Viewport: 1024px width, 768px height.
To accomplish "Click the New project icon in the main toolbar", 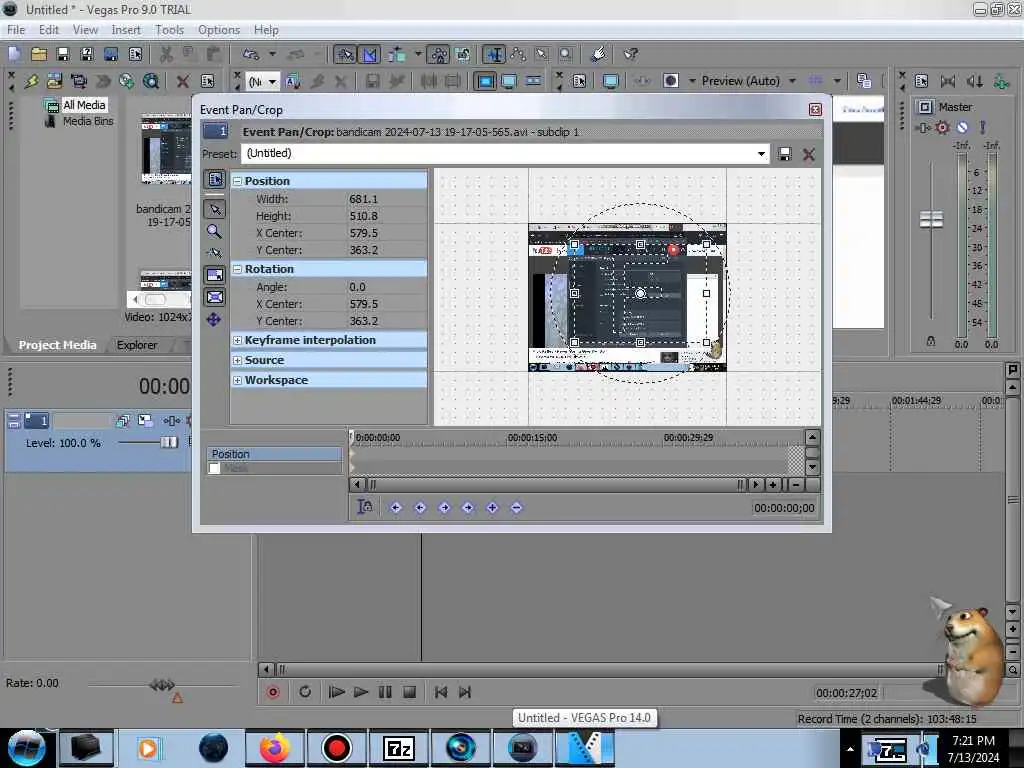I will [x=14, y=54].
